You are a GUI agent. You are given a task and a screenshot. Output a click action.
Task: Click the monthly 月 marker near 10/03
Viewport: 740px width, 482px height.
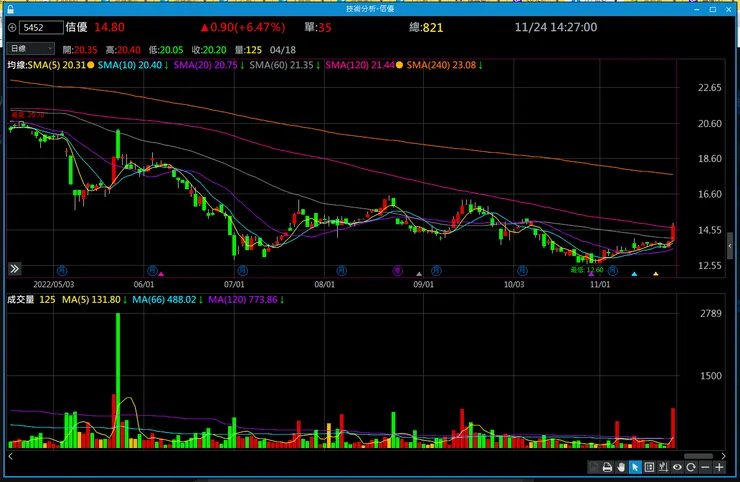522,271
